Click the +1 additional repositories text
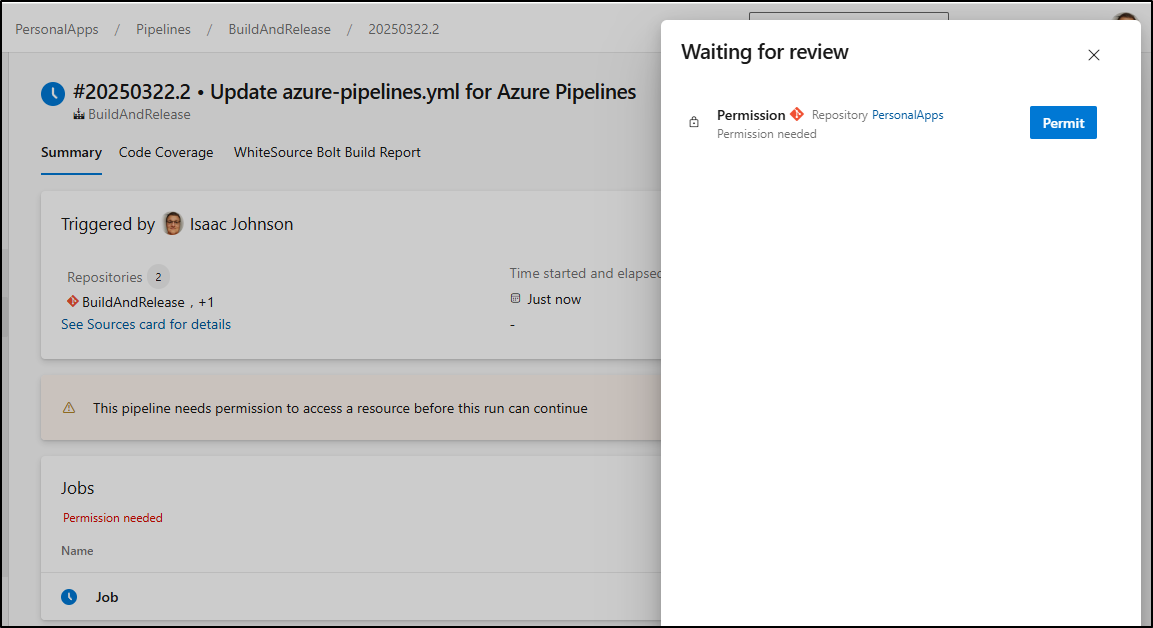Image resolution: width=1153 pixels, height=628 pixels. [x=206, y=302]
